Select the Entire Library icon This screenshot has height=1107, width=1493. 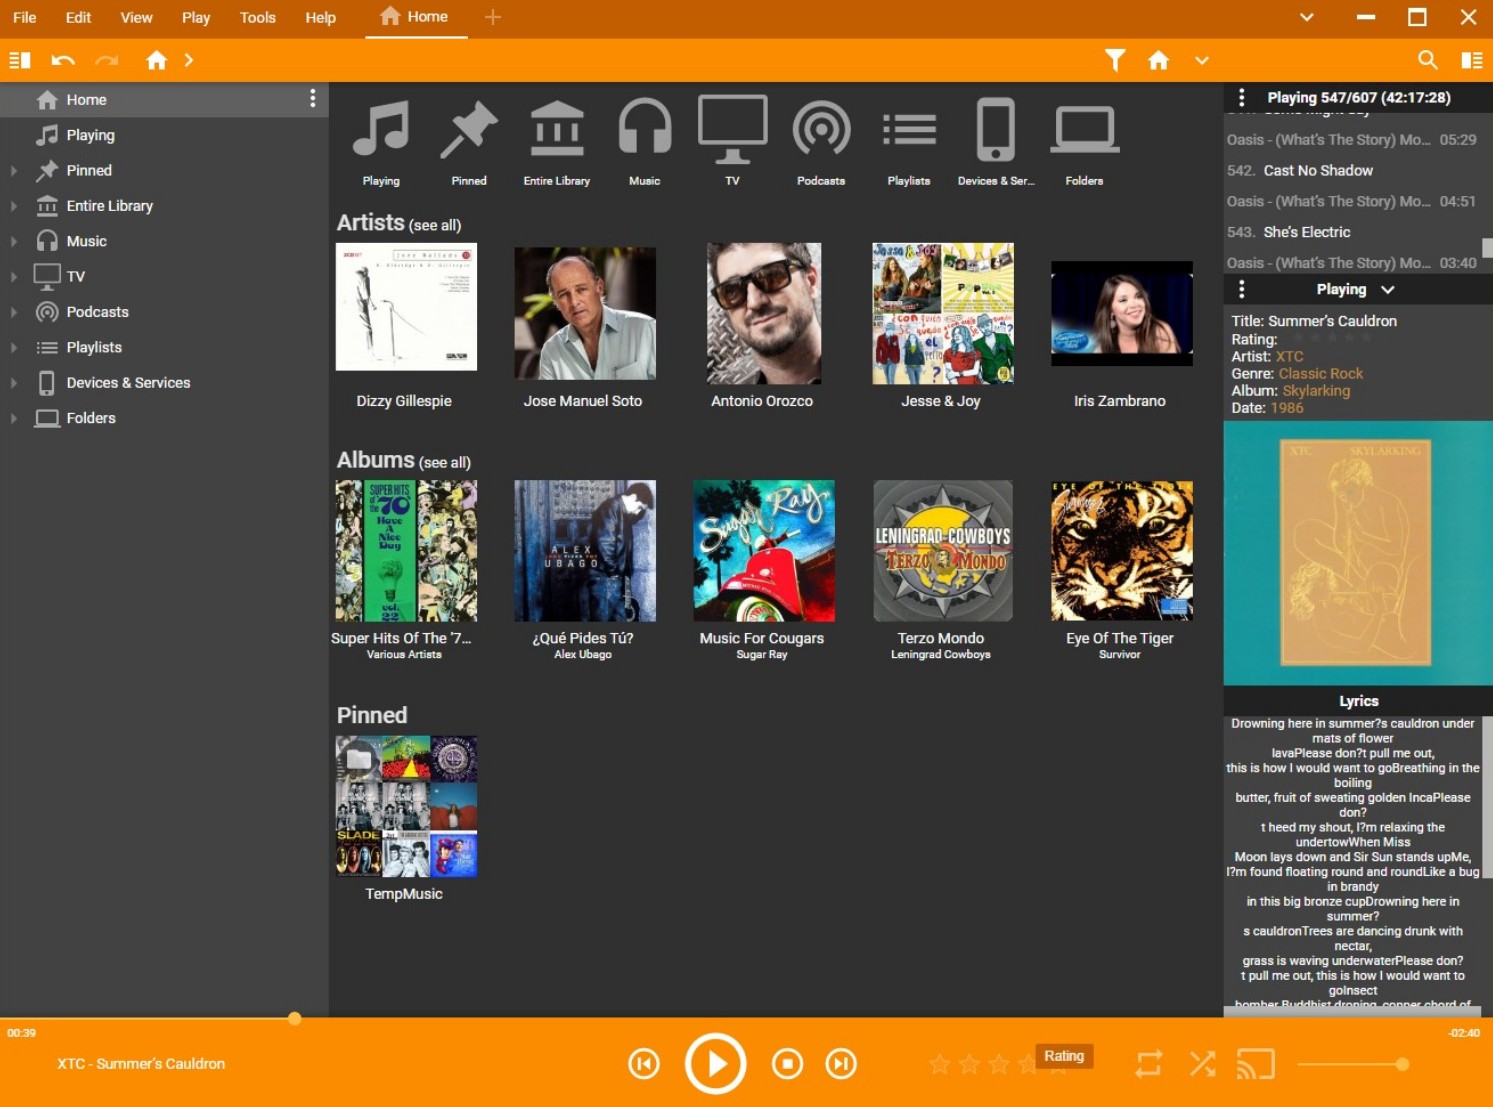[556, 130]
